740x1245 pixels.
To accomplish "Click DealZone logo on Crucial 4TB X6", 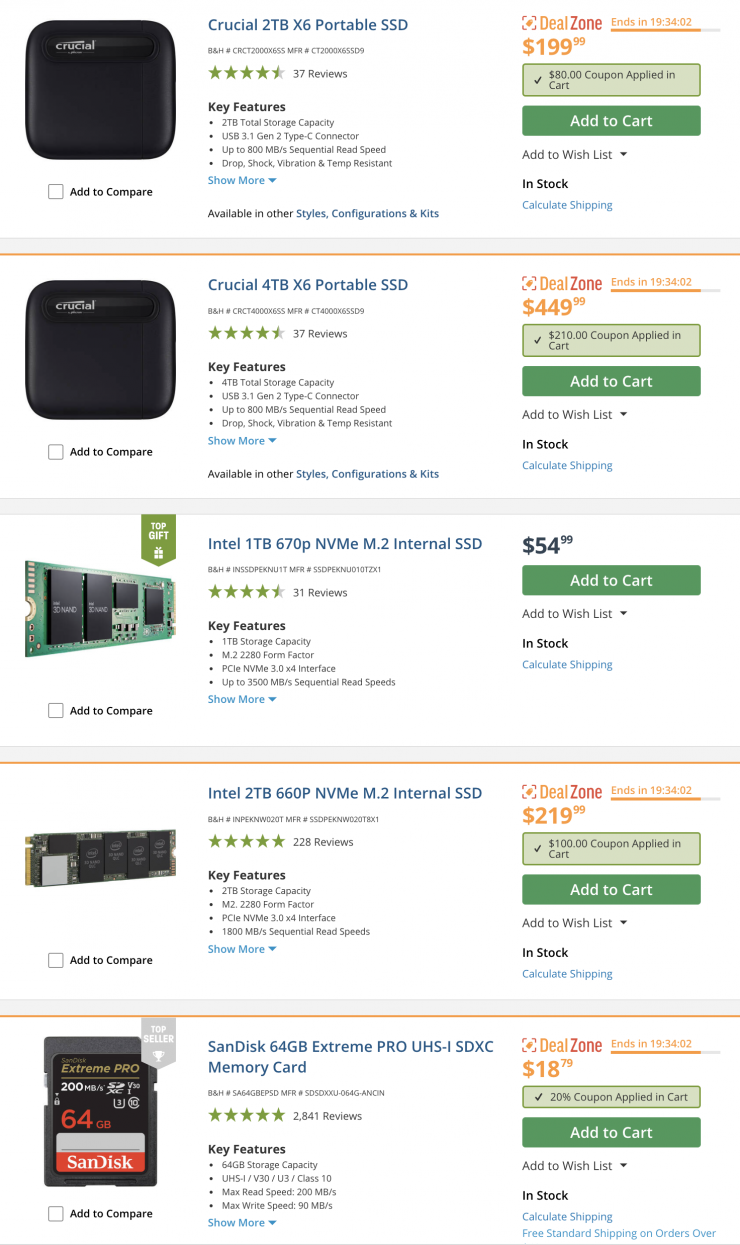I will [562, 283].
